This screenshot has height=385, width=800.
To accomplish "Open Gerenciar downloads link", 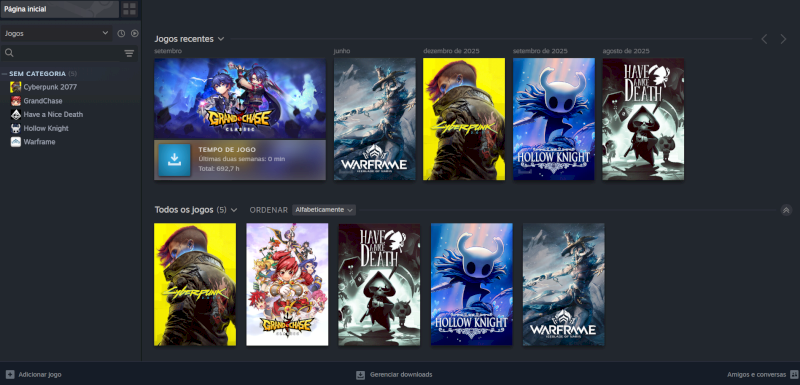I will [401, 375].
